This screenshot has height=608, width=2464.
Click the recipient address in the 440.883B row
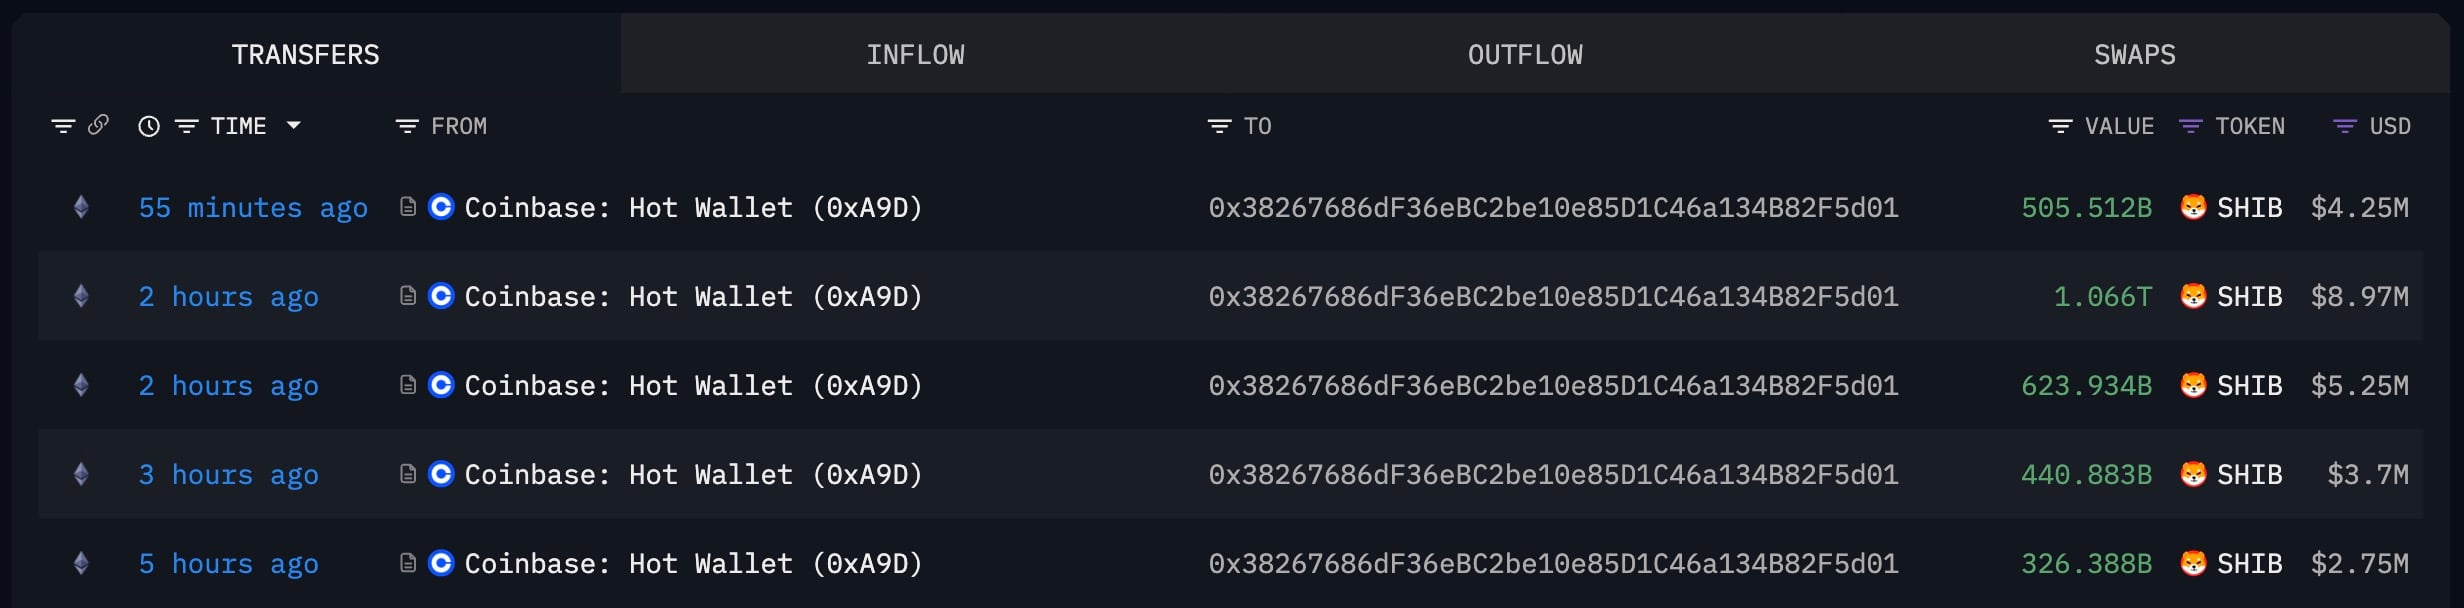[1553, 475]
